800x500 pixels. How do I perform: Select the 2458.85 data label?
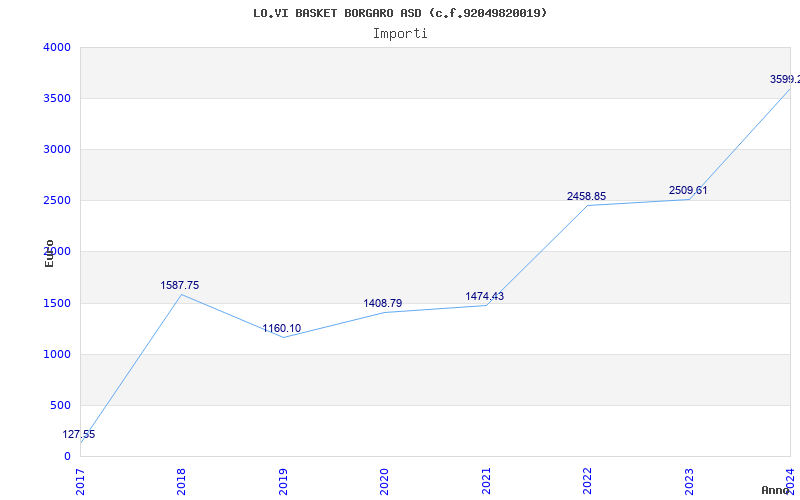586,196
